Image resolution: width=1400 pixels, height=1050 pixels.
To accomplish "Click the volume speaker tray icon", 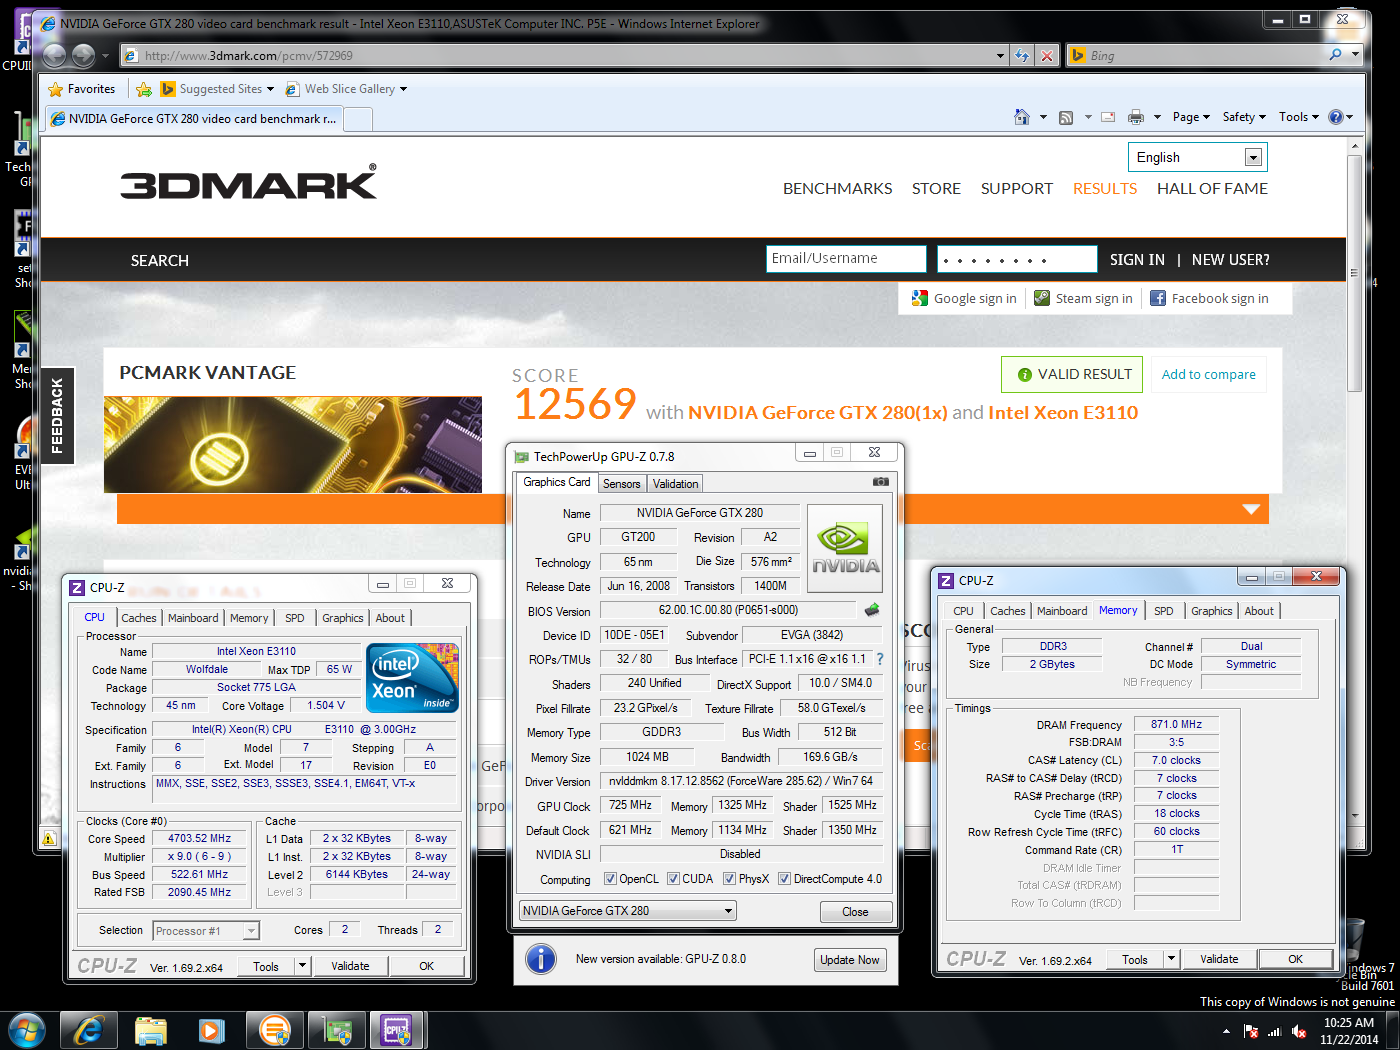I will 1298,1031.
